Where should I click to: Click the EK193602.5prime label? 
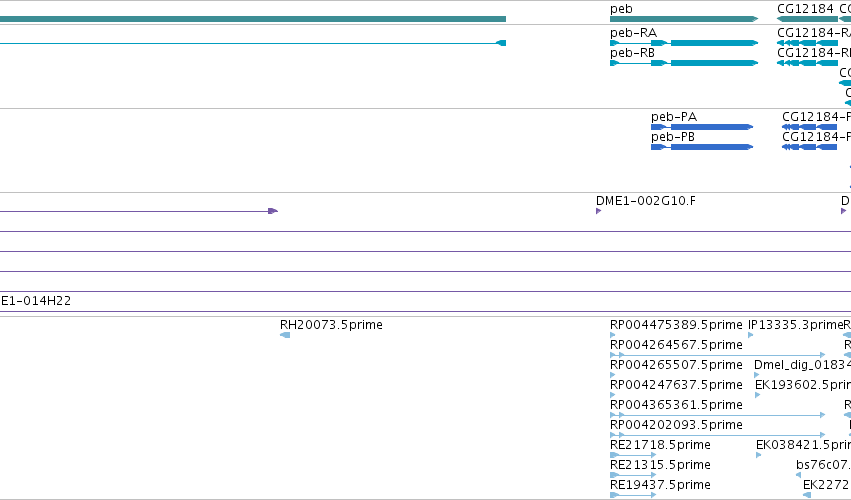[803, 385]
